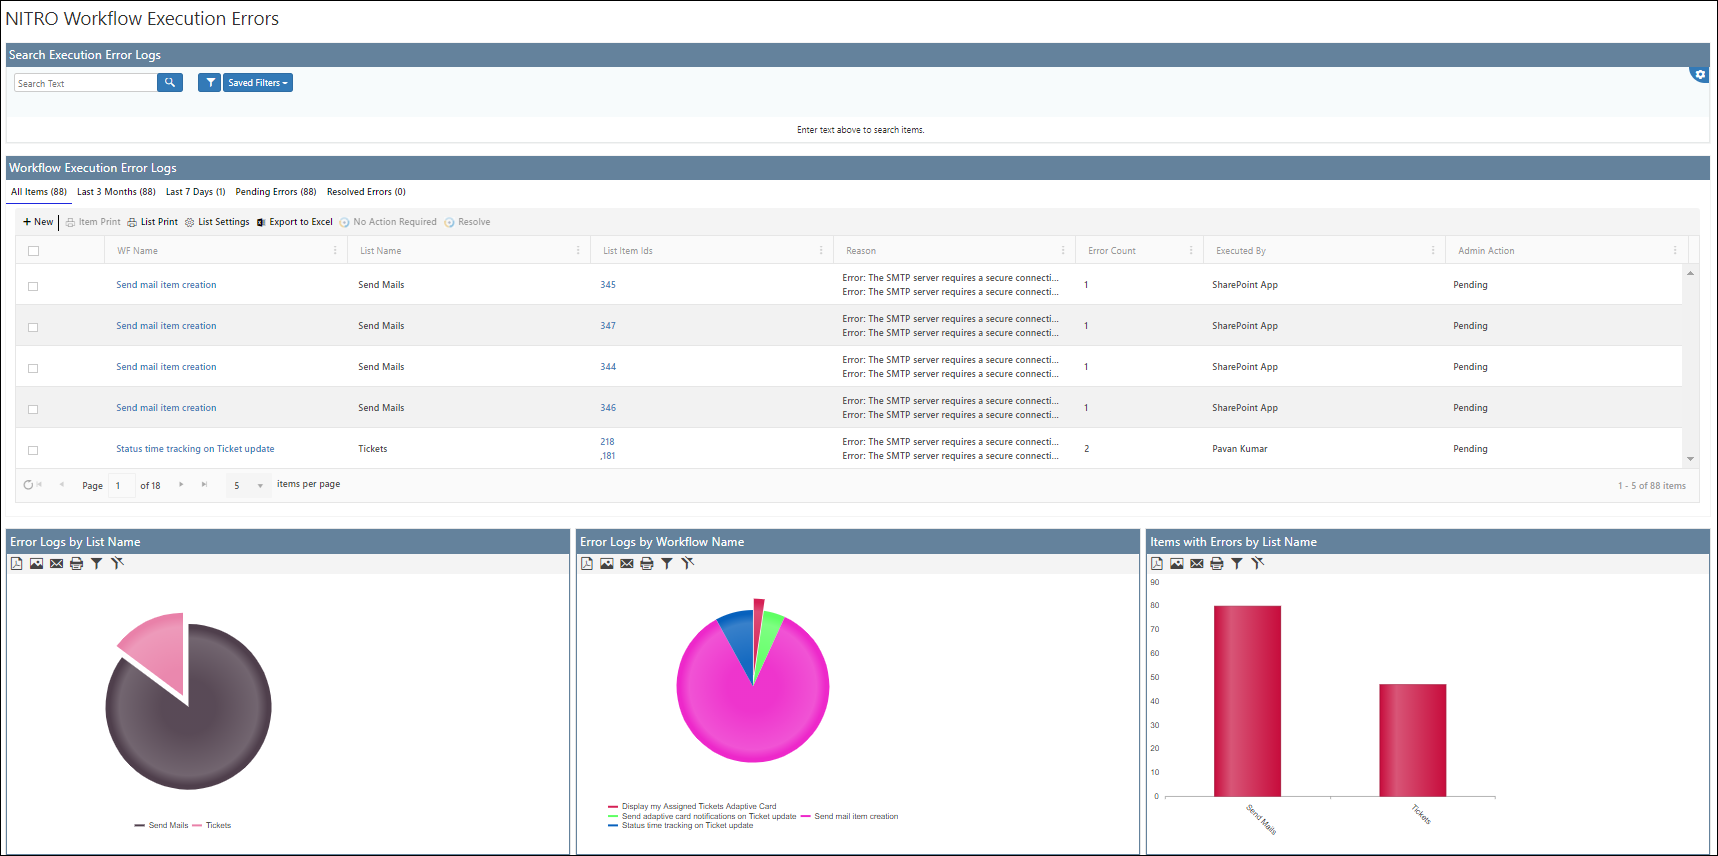Email the Error Logs by Workflow Name chart
Screen dimensions: 1718x856
pos(626,564)
